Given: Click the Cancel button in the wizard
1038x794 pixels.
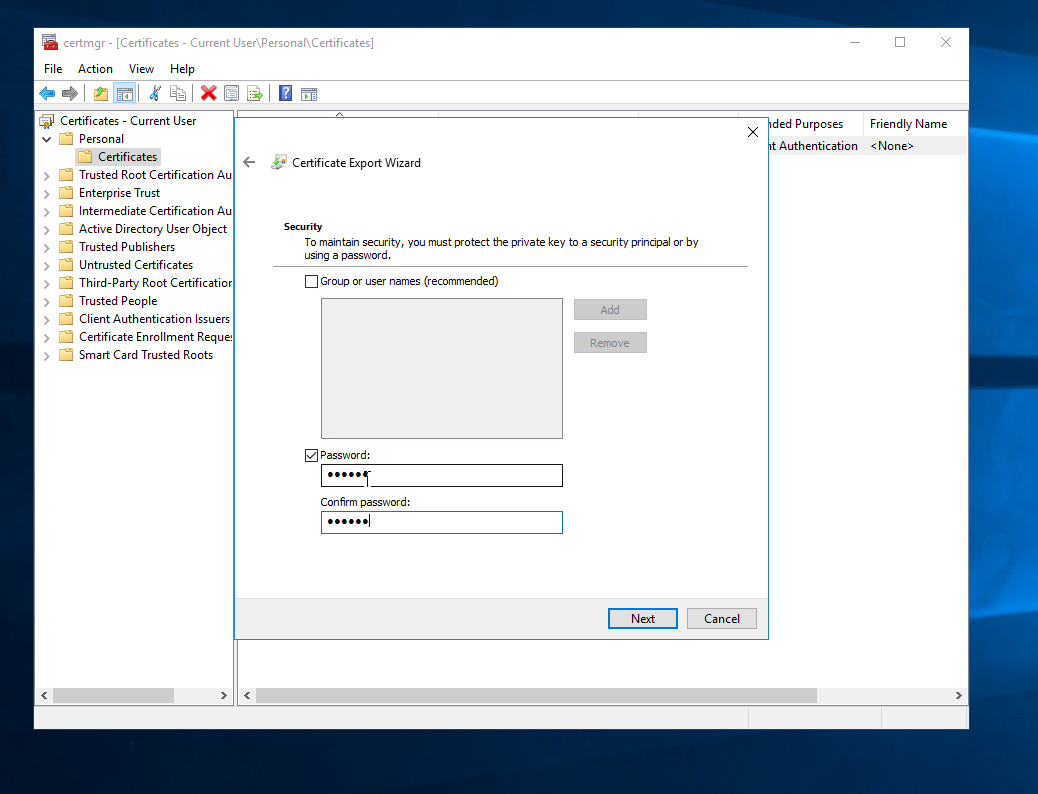Looking at the screenshot, I should coord(722,619).
